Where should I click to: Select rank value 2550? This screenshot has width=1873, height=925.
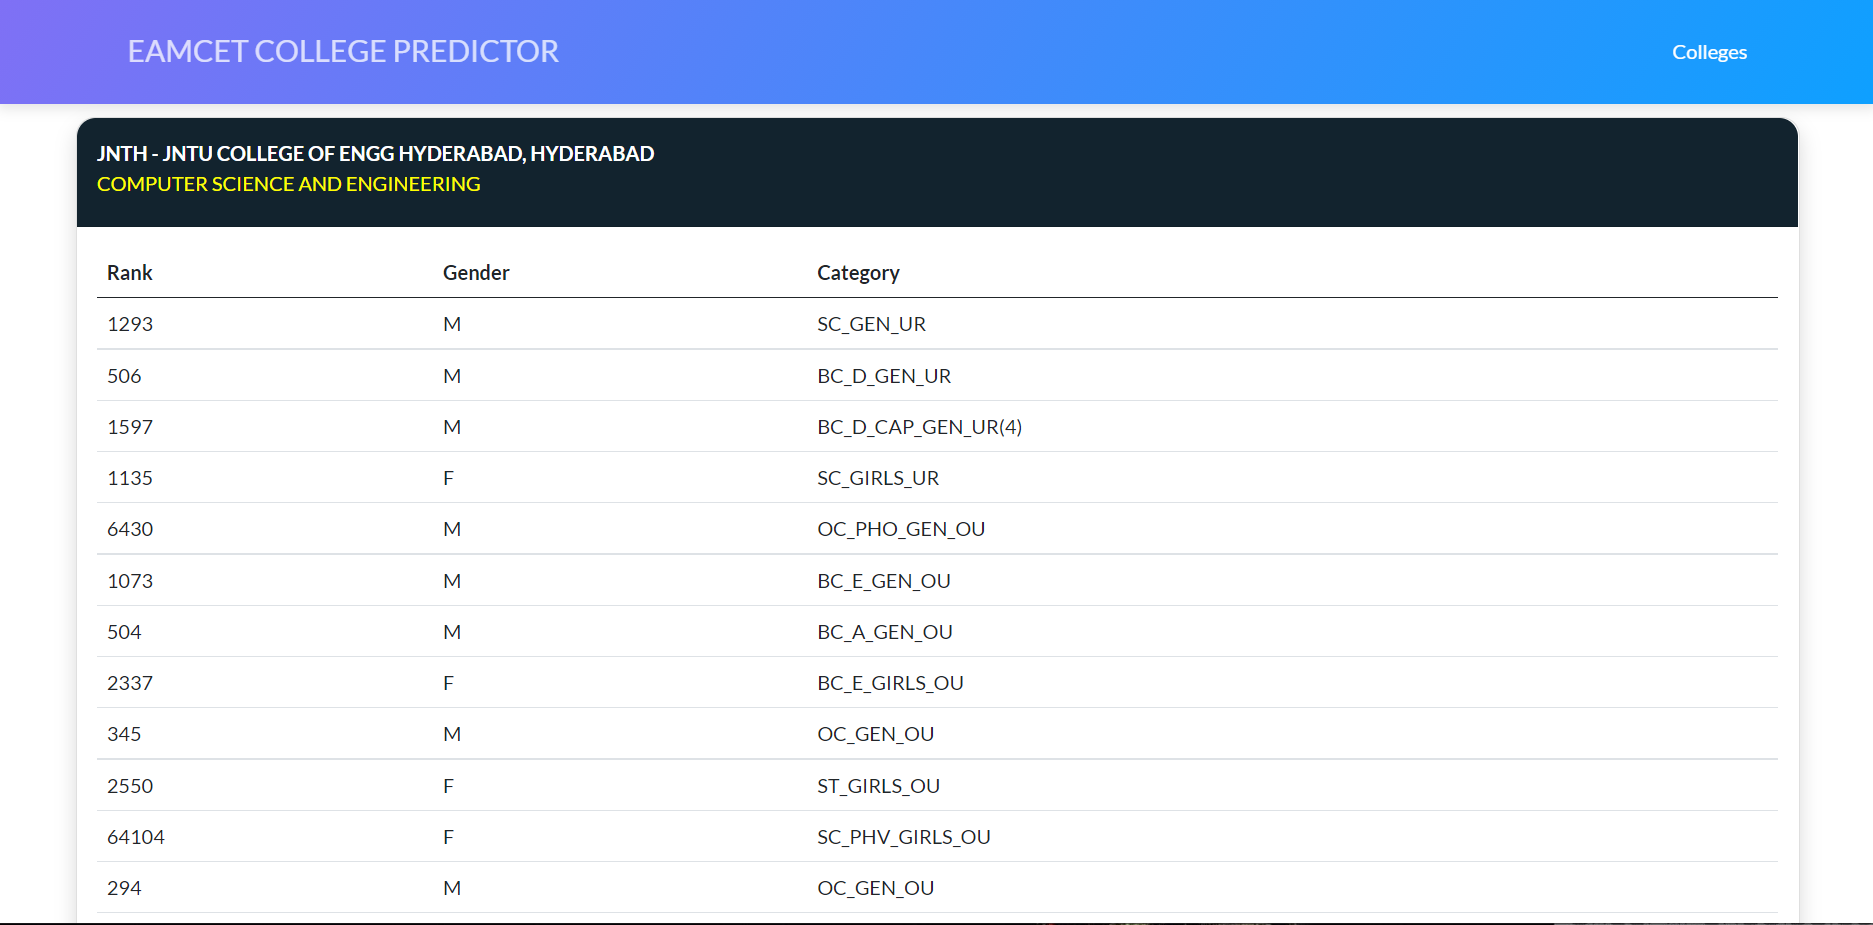point(130,786)
